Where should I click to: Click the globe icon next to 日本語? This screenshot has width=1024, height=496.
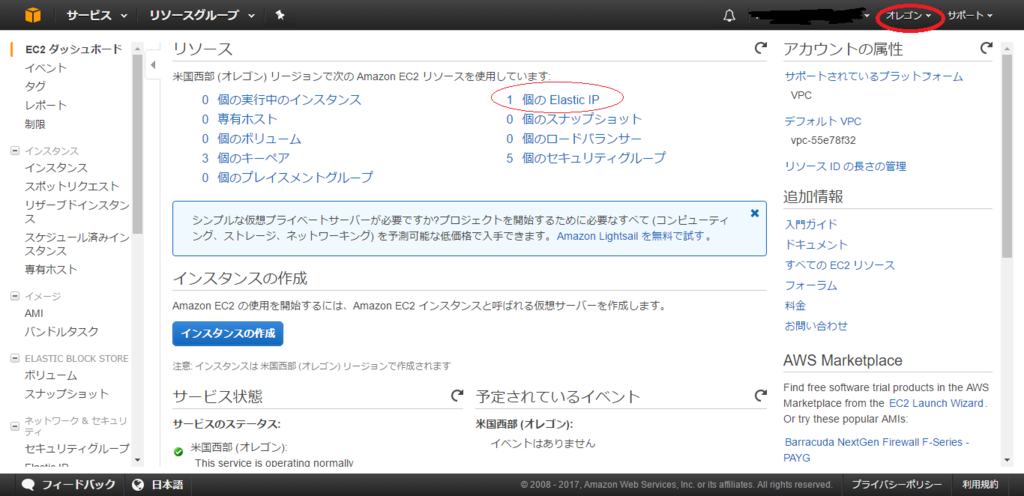click(138, 485)
